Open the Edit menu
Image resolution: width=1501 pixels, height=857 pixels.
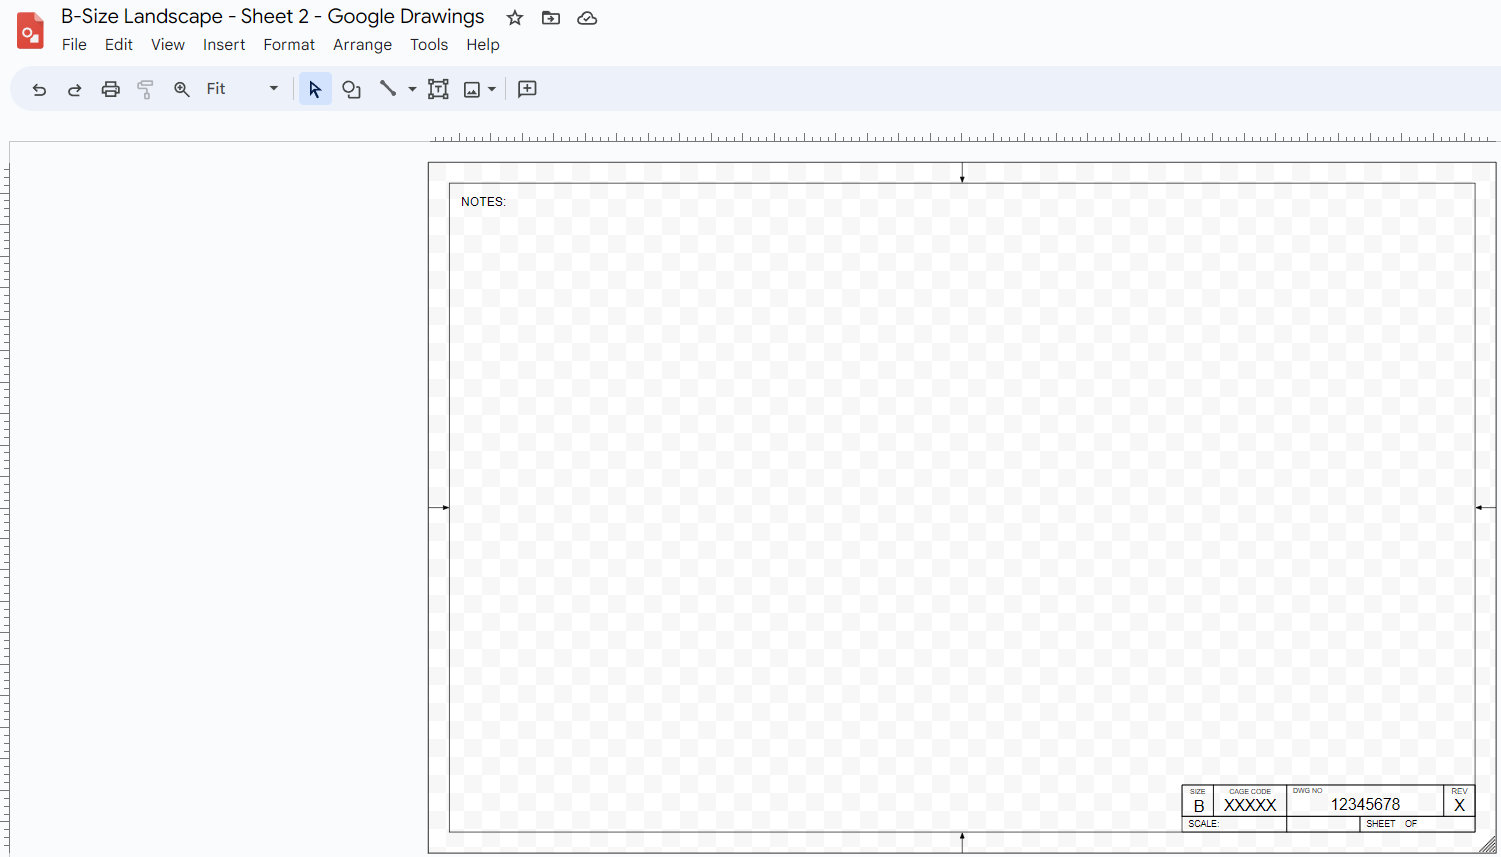tap(119, 45)
